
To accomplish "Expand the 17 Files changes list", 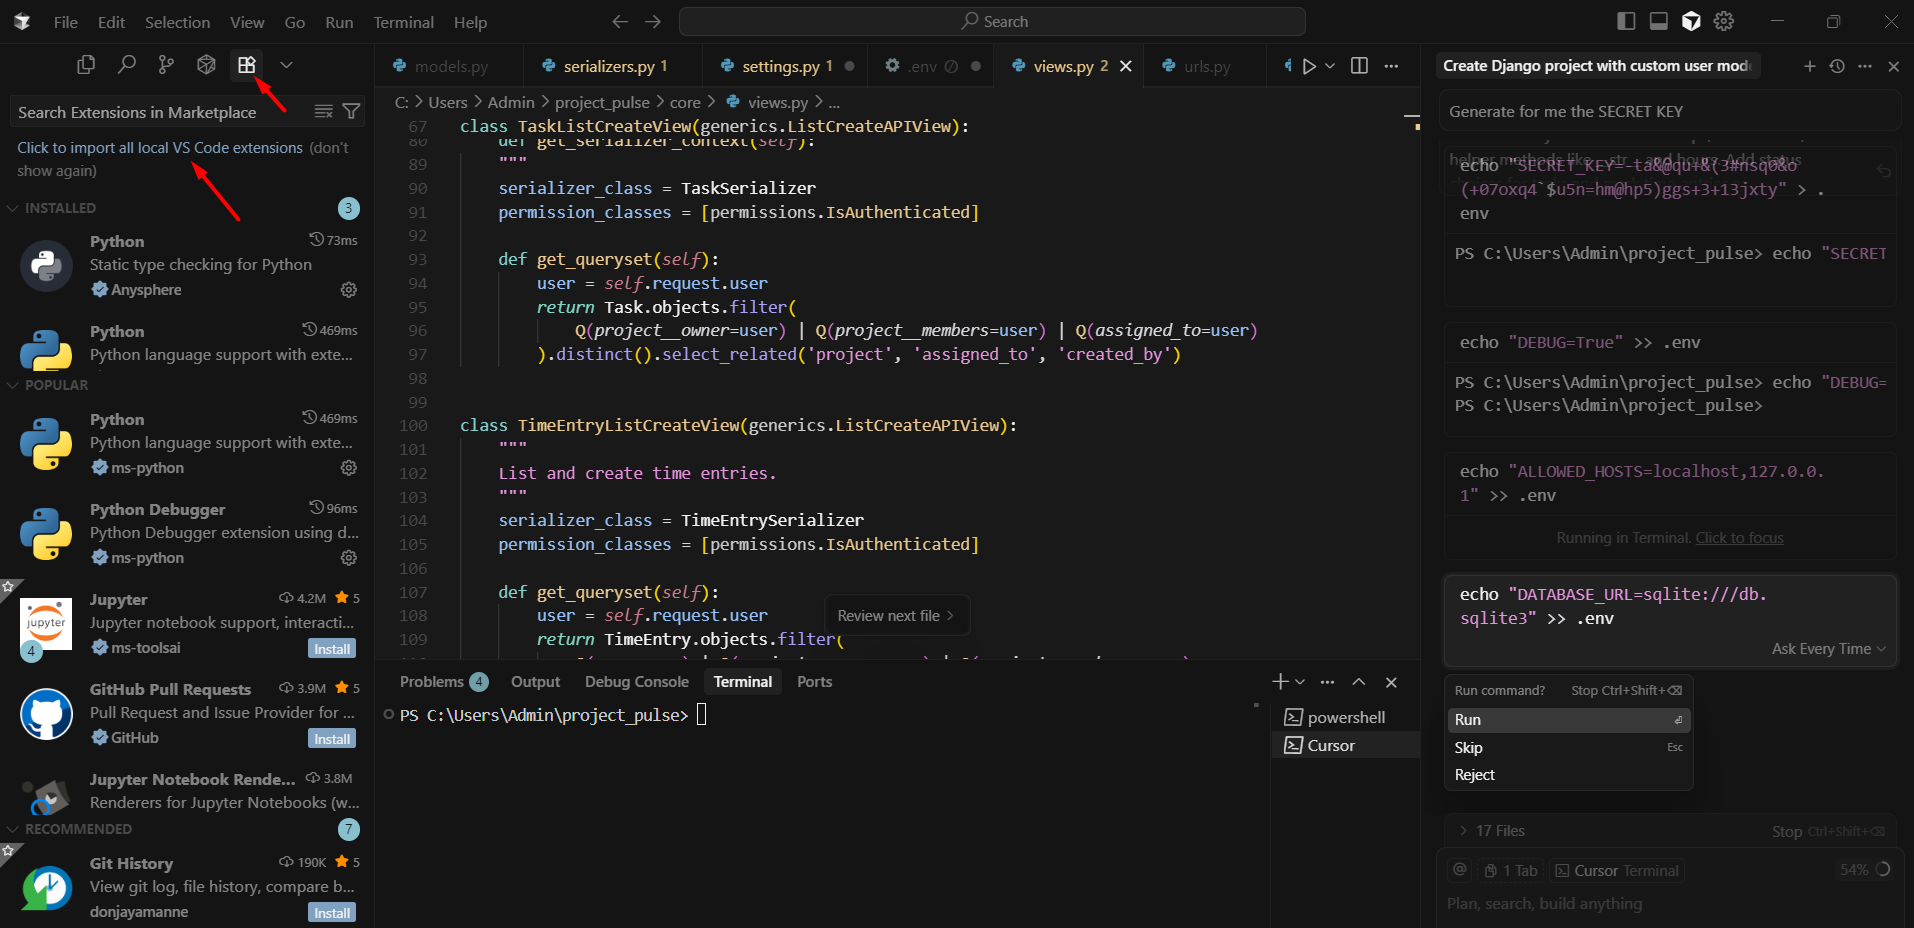I will 1491,831.
